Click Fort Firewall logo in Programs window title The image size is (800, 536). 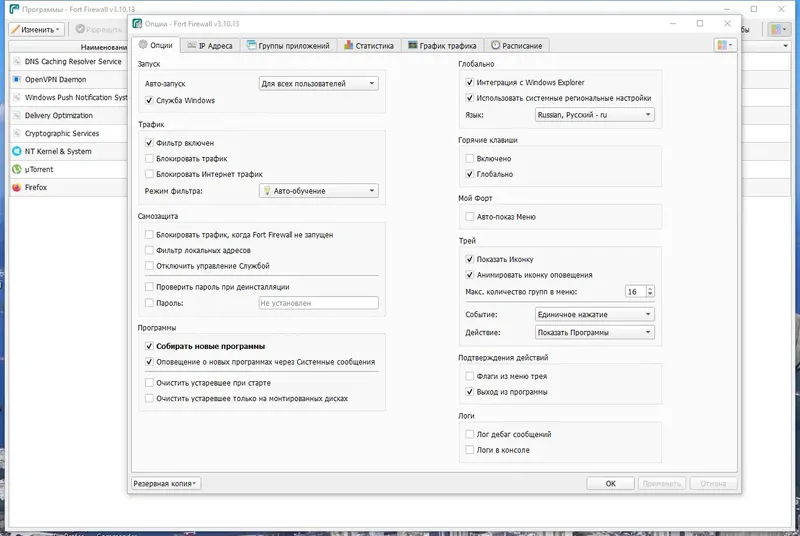(14, 9)
